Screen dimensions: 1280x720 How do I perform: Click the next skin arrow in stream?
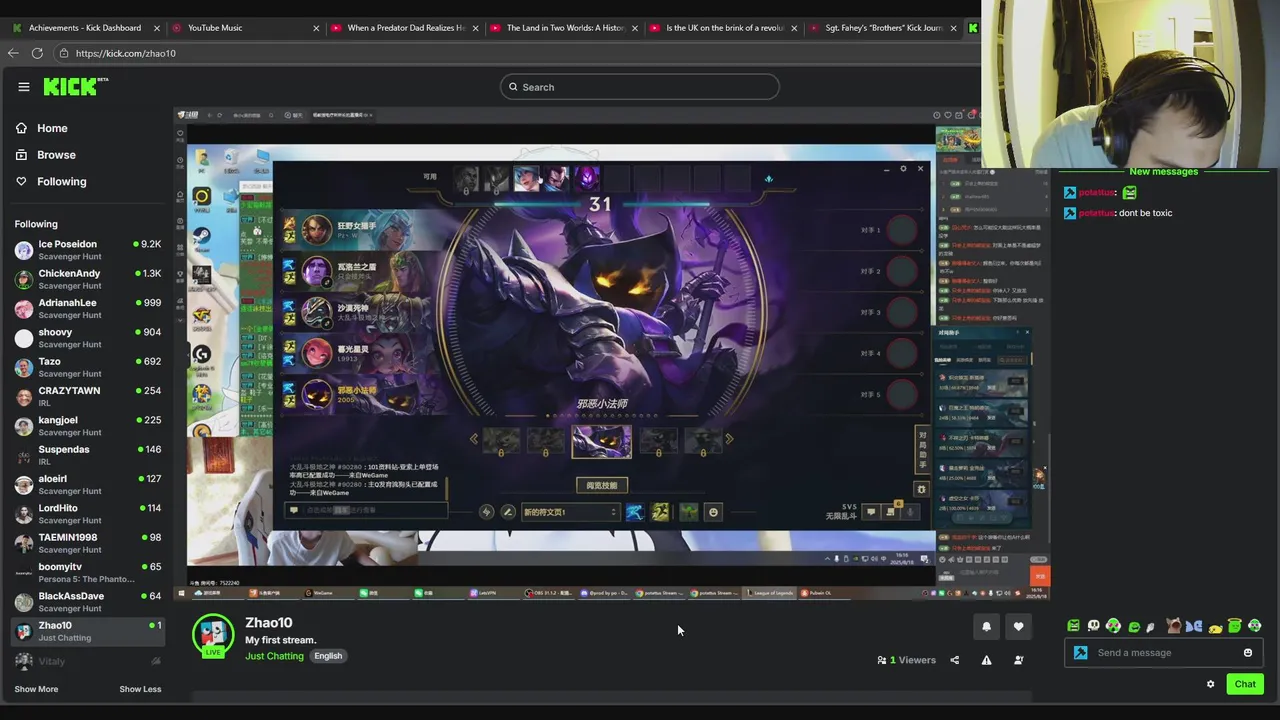tap(729, 439)
